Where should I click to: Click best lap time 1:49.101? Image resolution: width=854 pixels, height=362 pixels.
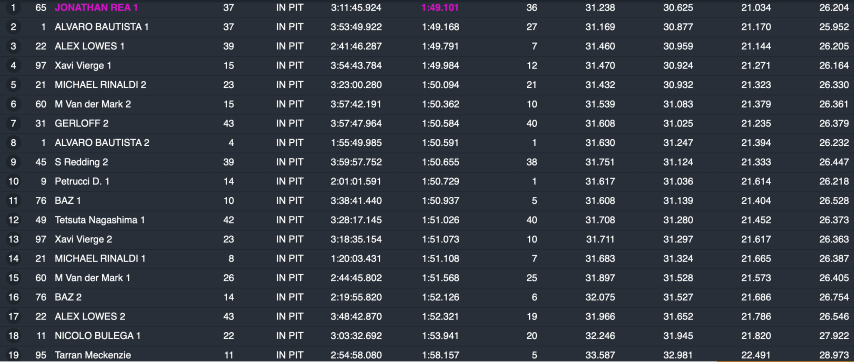coord(440,8)
